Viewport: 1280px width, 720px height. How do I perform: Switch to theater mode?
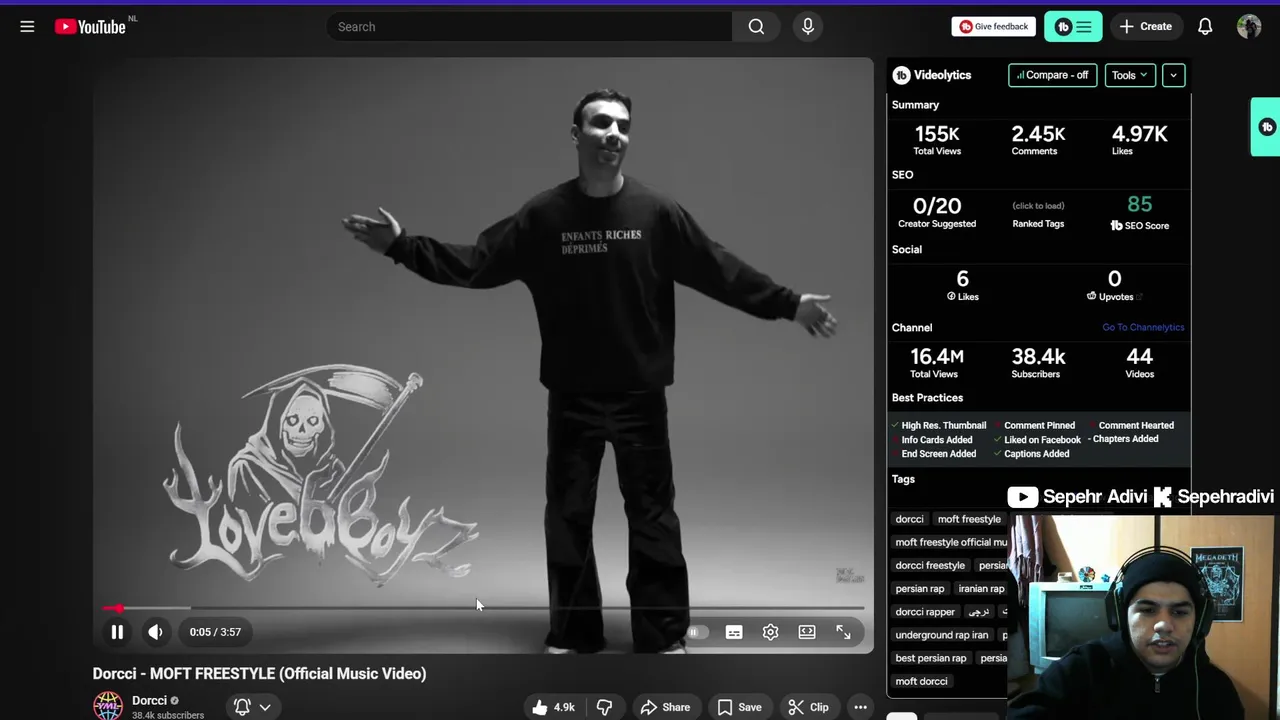click(x=807, y=632)
